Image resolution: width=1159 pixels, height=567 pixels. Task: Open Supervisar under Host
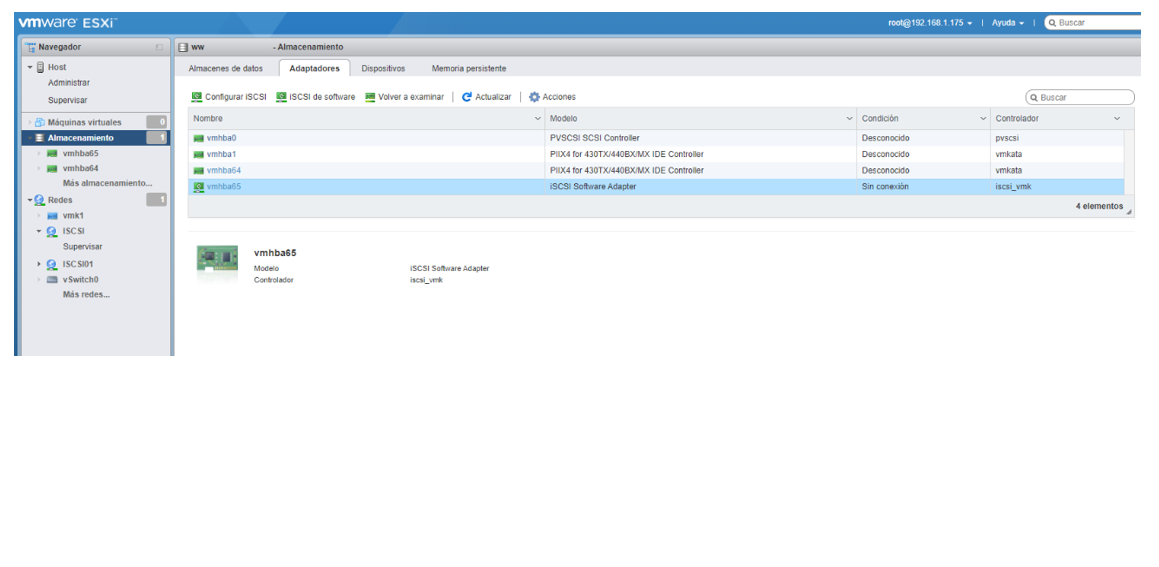[x=68, y=100]
